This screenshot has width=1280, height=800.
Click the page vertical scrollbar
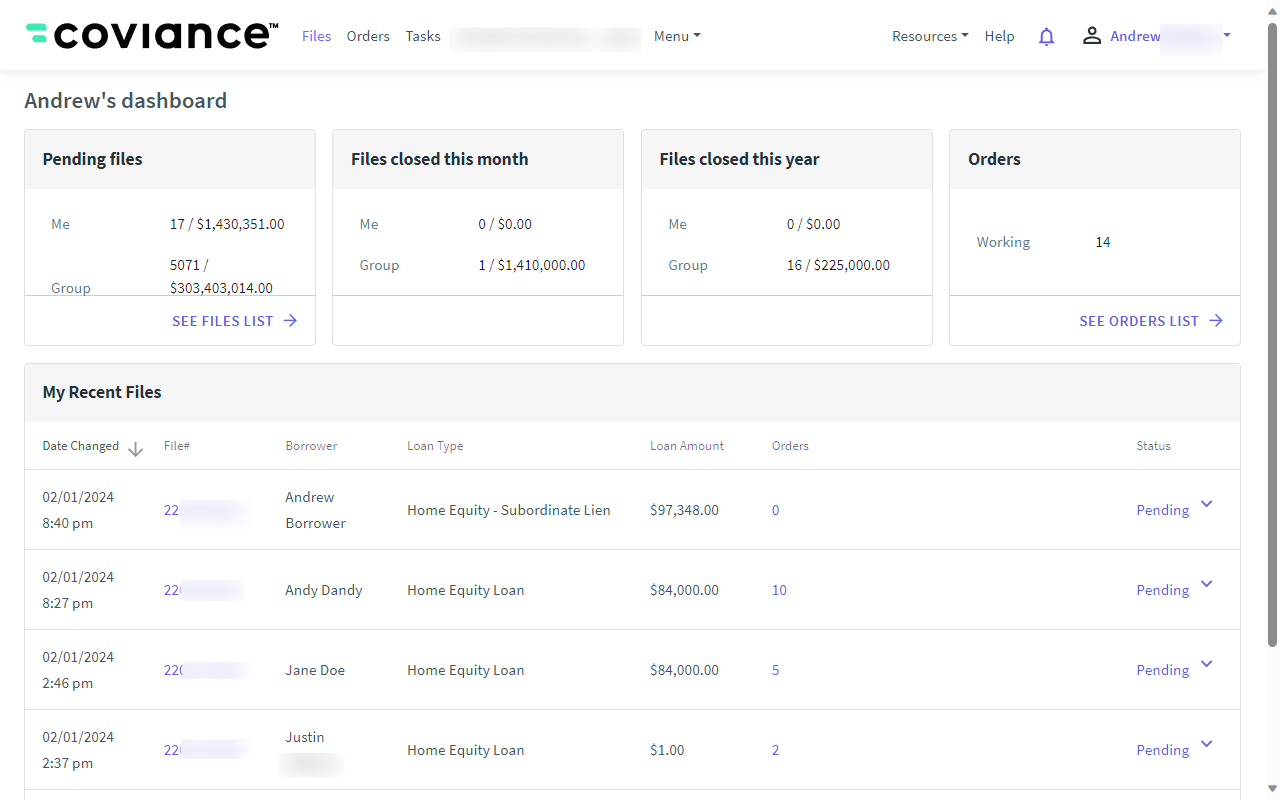point(1272,330)
